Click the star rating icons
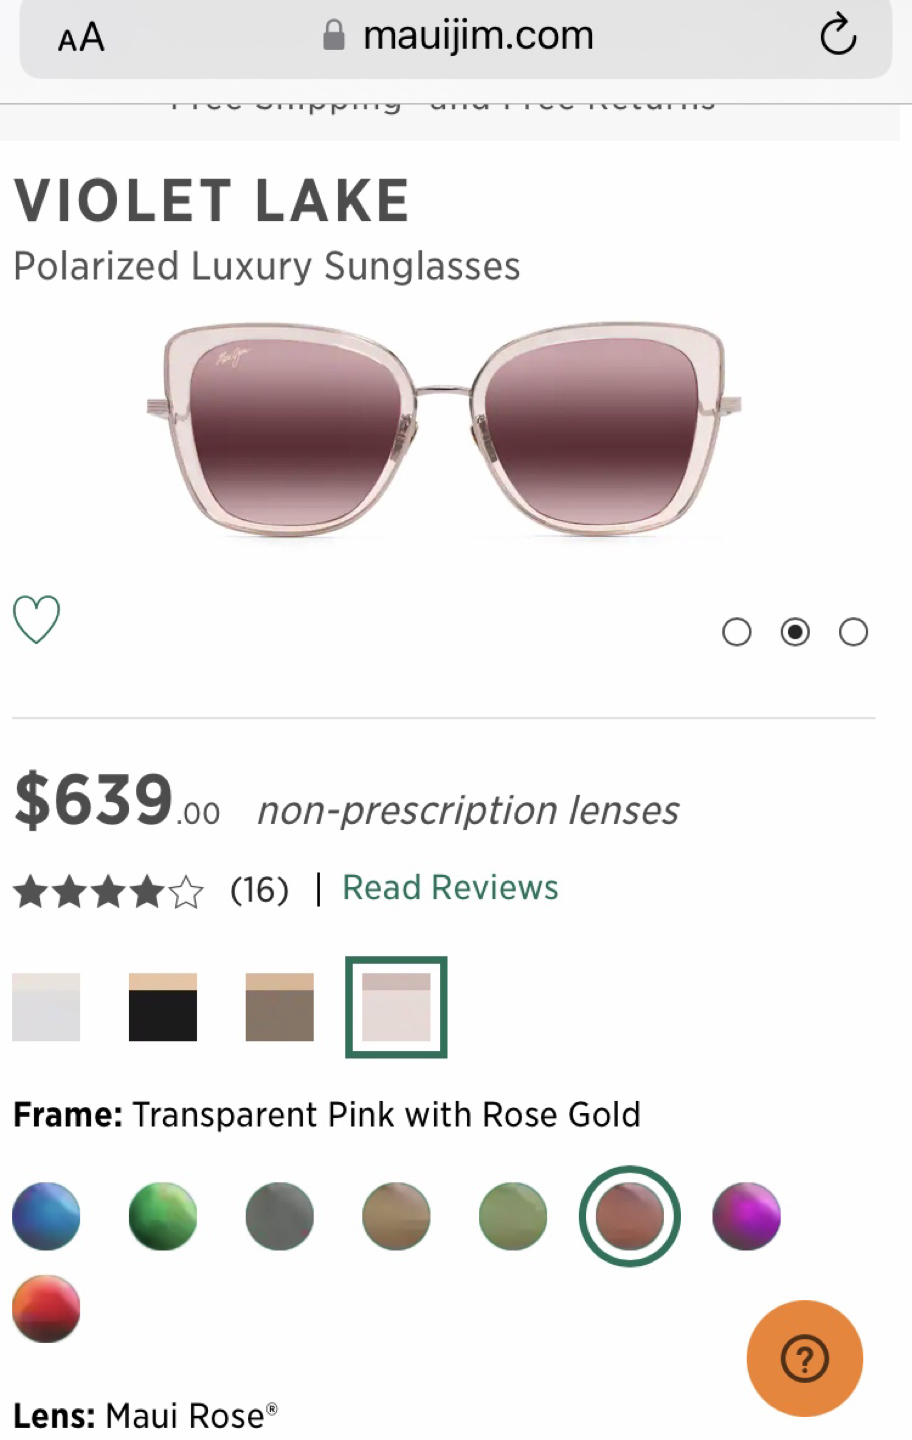The width and height of the screenshot is (912, 1440). tap(108, 890)
